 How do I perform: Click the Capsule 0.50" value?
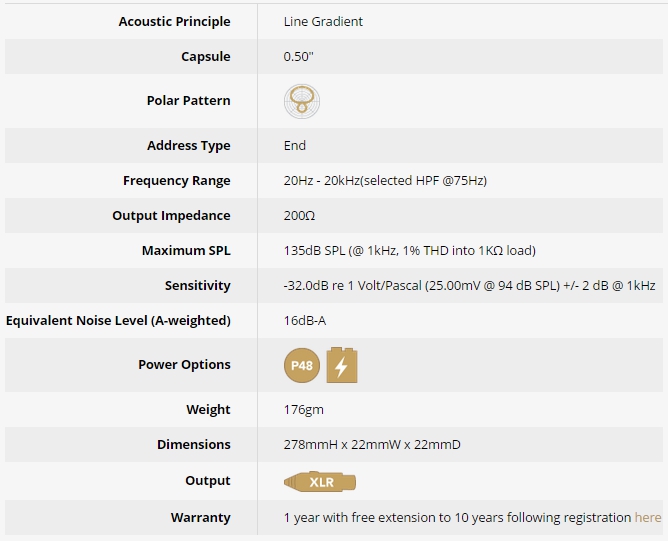[298, 56]
